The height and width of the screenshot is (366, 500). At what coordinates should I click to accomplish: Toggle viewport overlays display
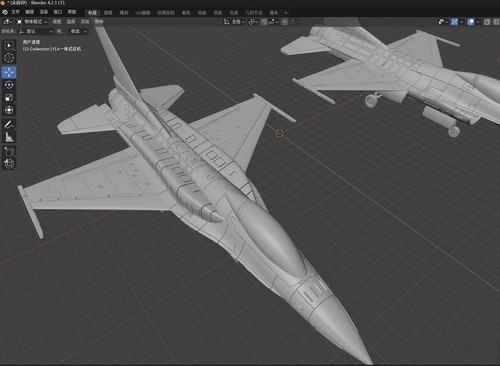[x=471, y=22]
